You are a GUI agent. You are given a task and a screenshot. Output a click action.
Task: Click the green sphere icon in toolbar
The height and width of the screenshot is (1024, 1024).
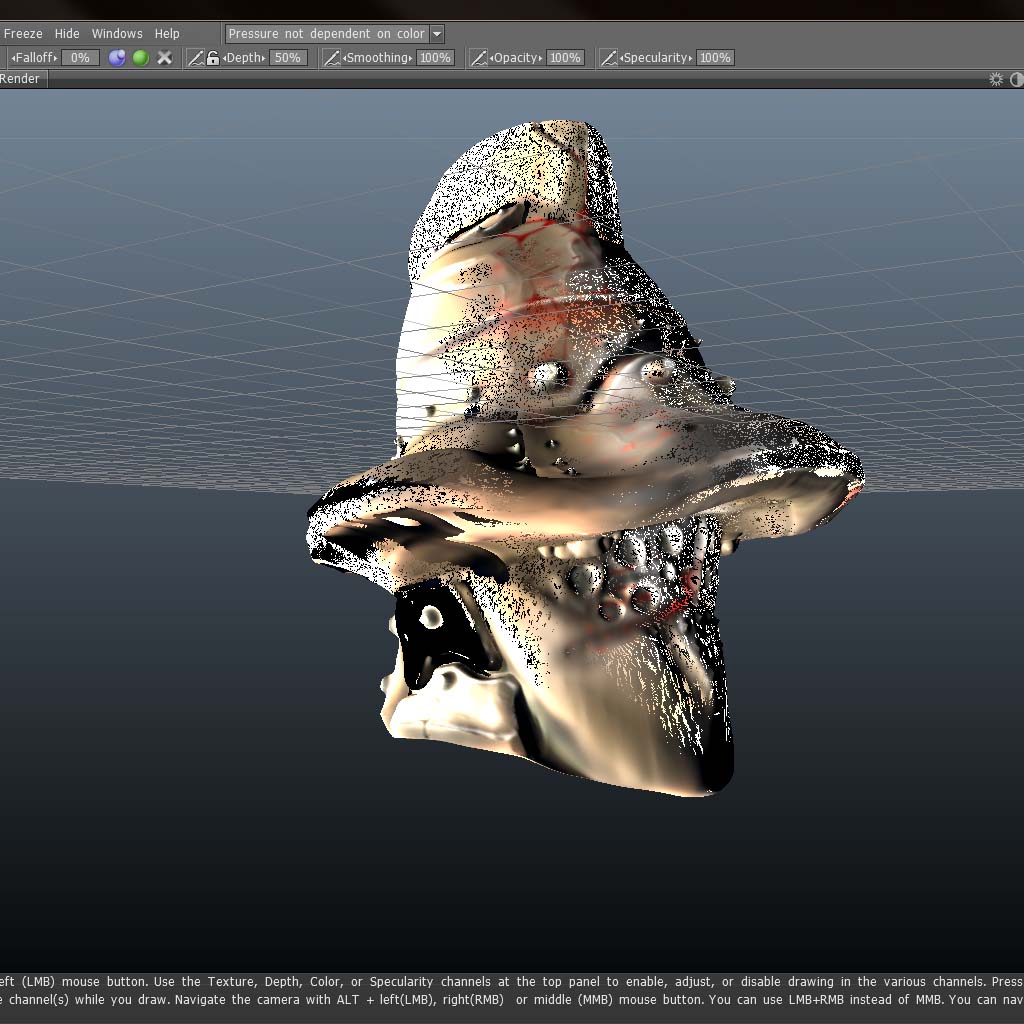click(141, 58)
